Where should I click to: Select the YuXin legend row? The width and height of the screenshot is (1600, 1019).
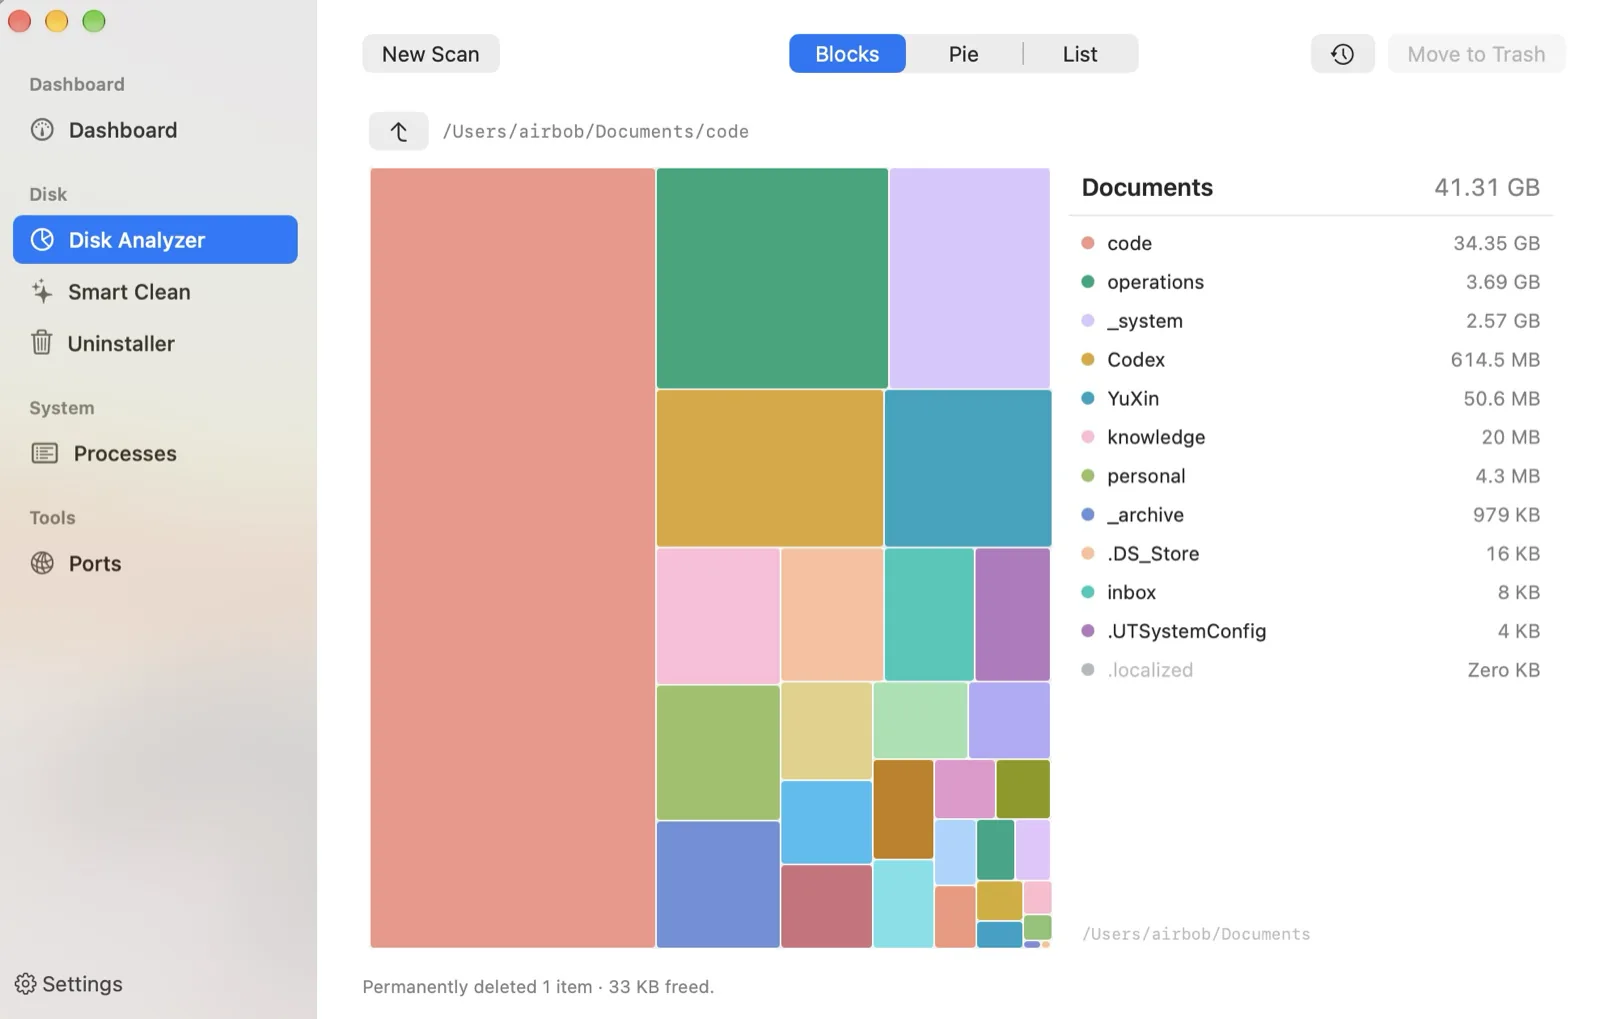pos(1310,398)
